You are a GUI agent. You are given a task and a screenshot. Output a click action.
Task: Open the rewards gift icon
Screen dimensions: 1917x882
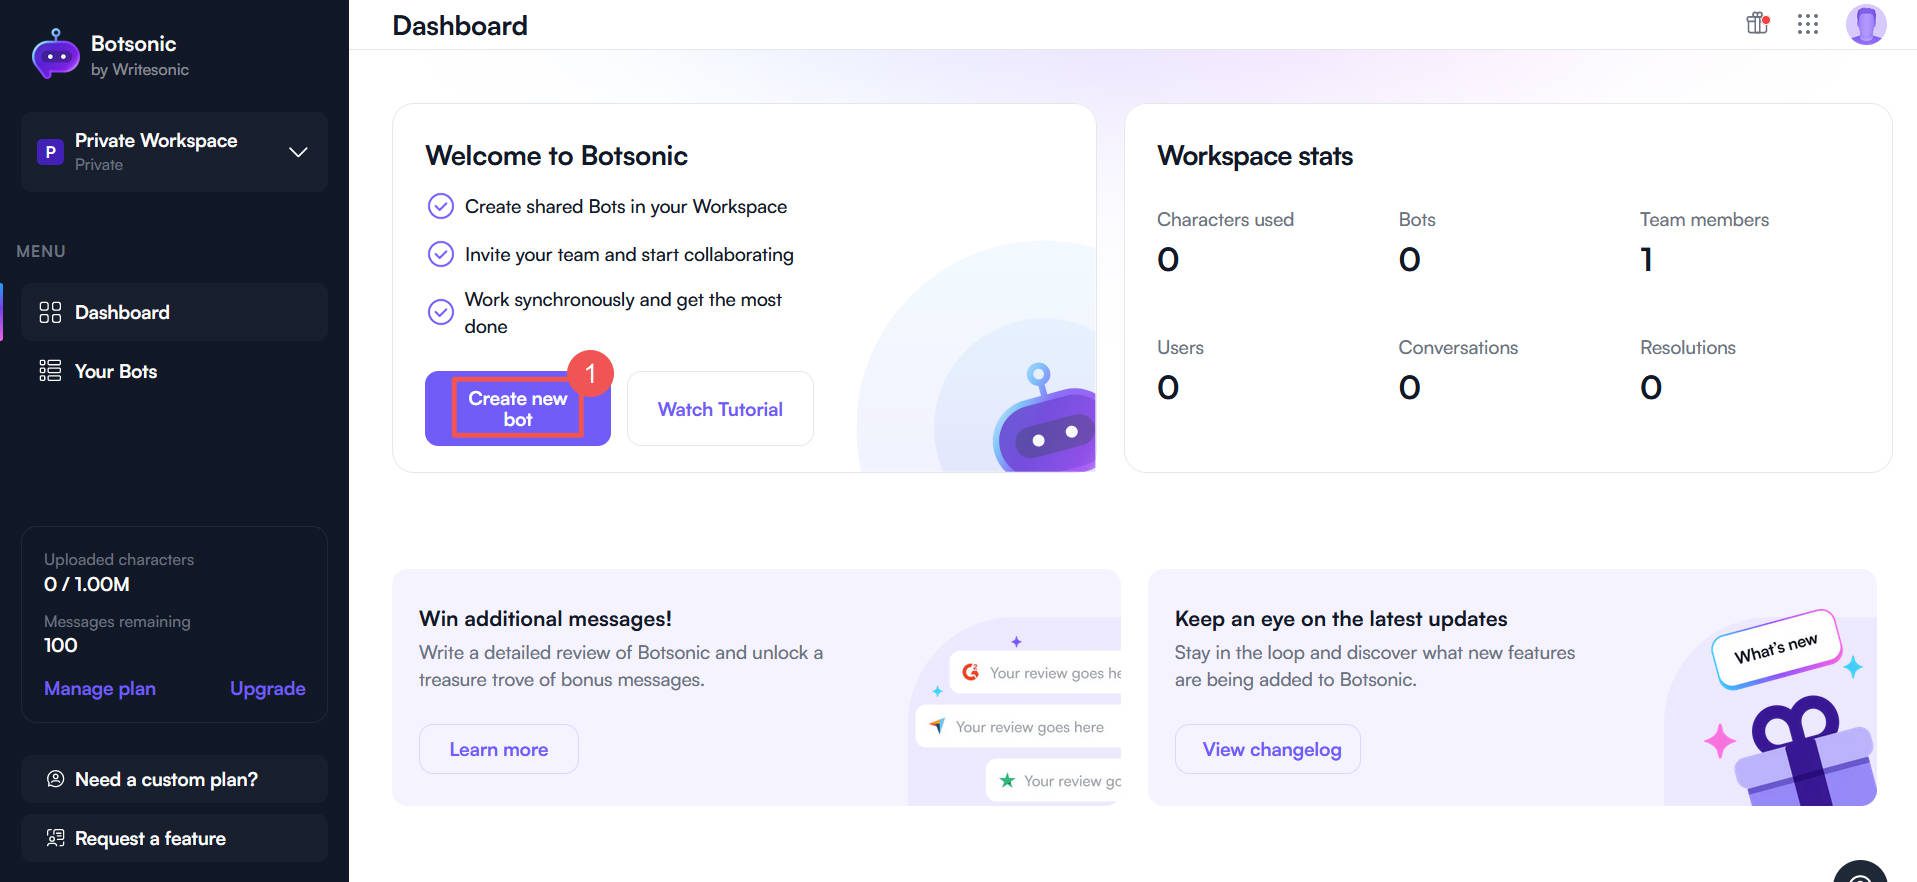pos(1757,23)
